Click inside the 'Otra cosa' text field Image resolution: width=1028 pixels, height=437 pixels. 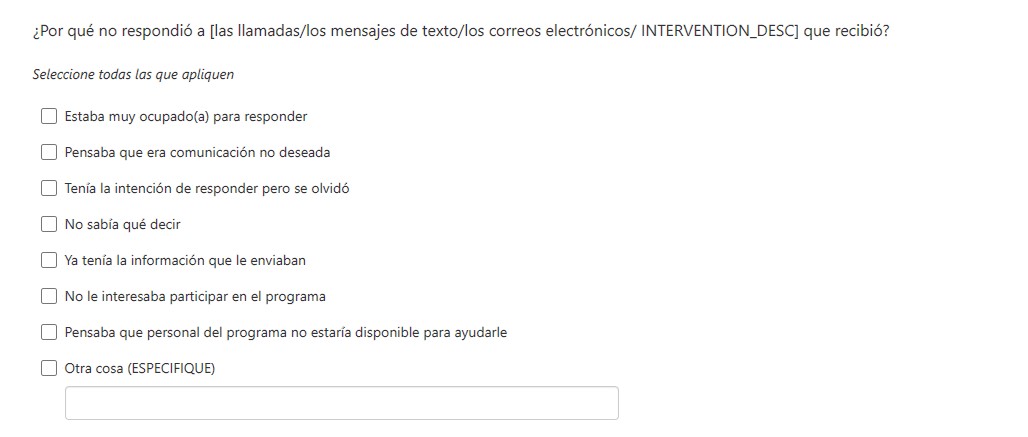pyautogui.click(x=341, y=403)
